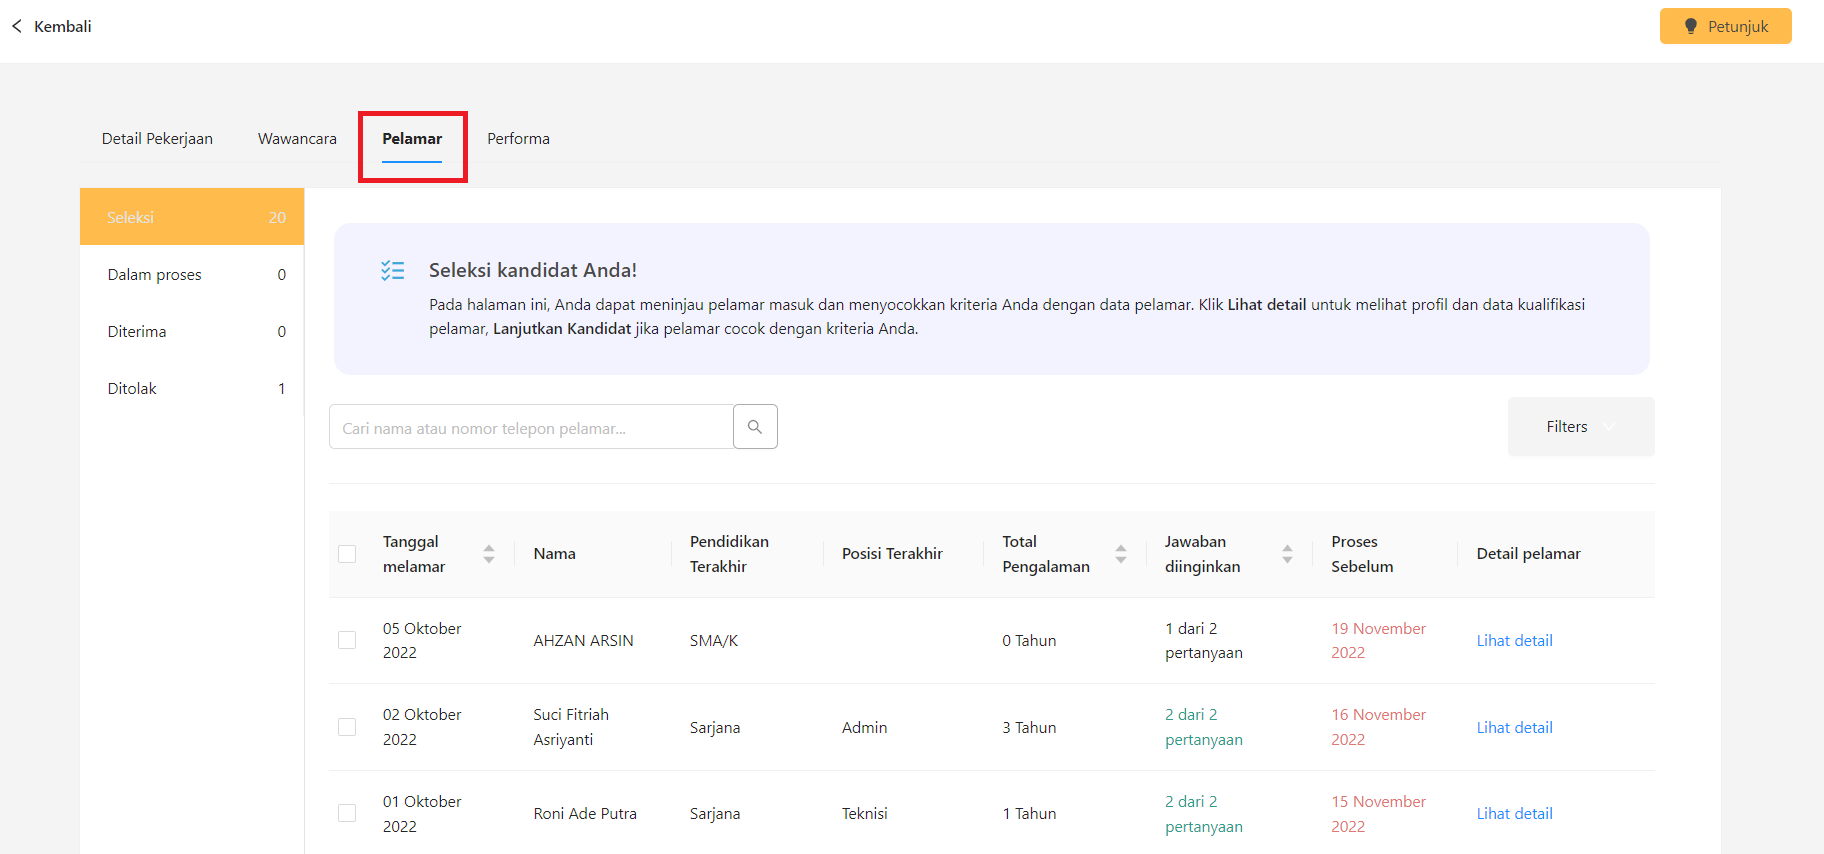Sort by Tanggal melamar column arrows
This screenshot has height=854, width=1824.
[x=489, y=554]
